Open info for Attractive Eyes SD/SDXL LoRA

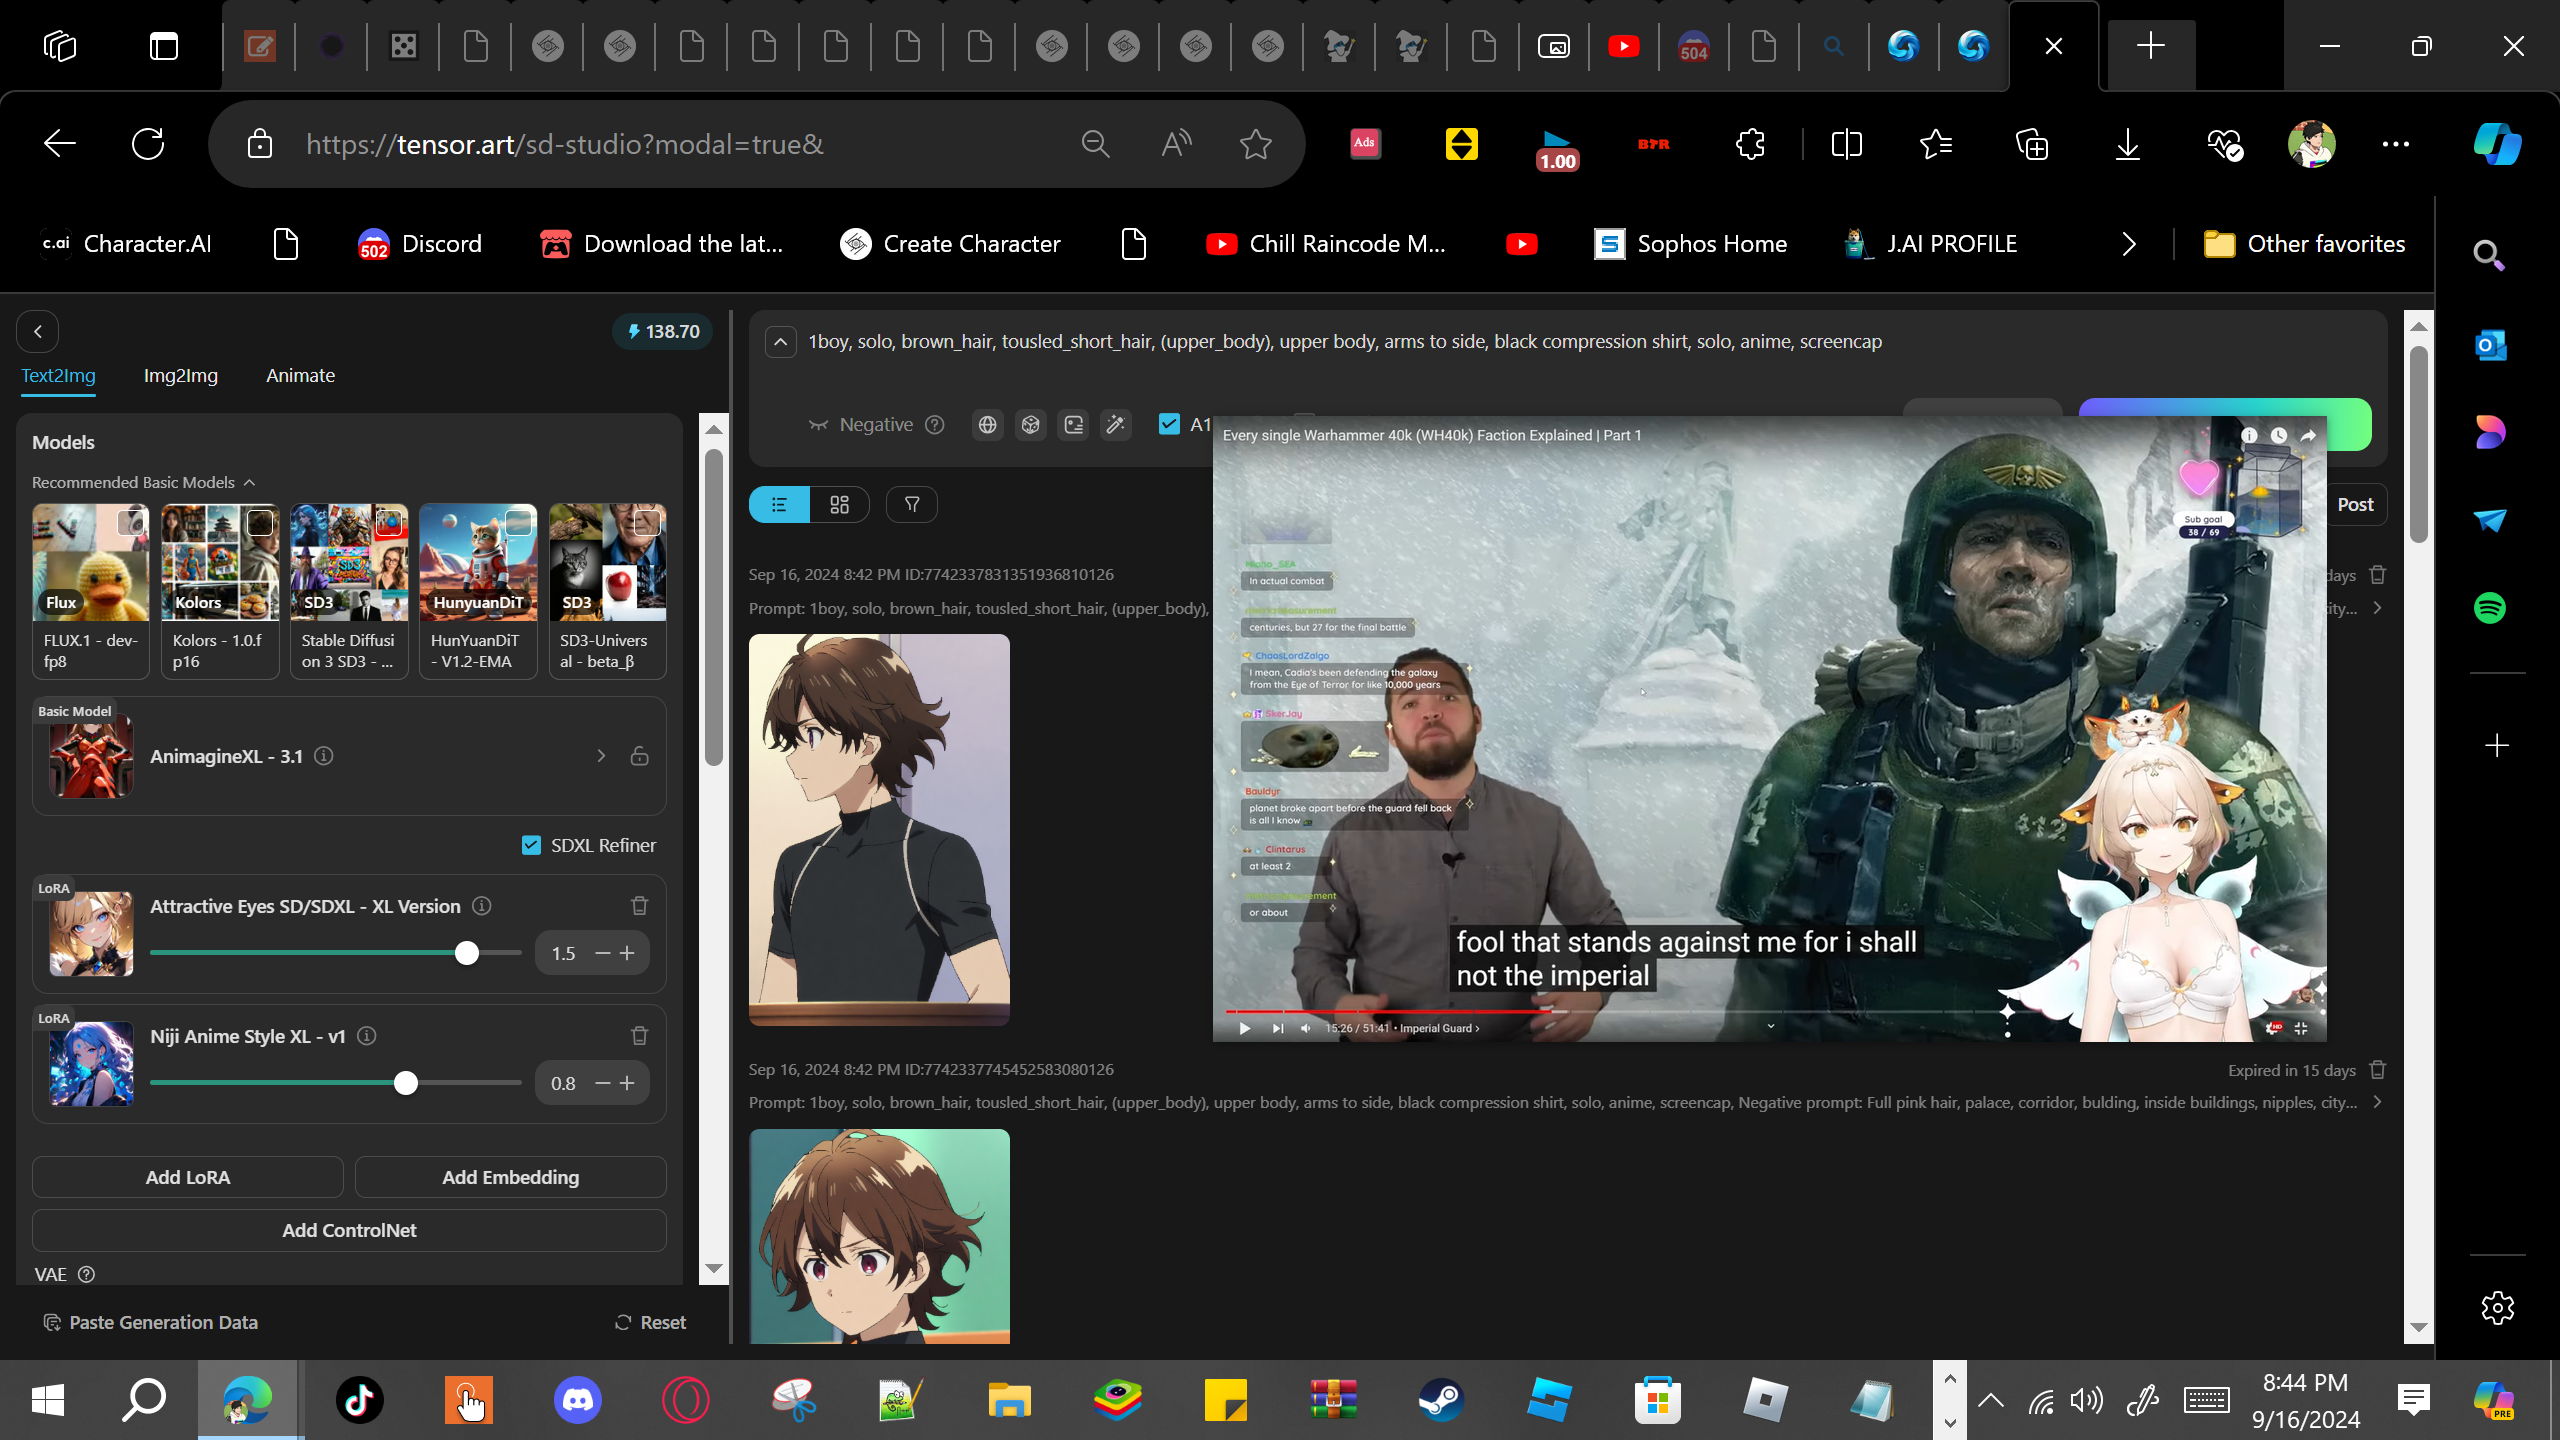tap(482, 906)
